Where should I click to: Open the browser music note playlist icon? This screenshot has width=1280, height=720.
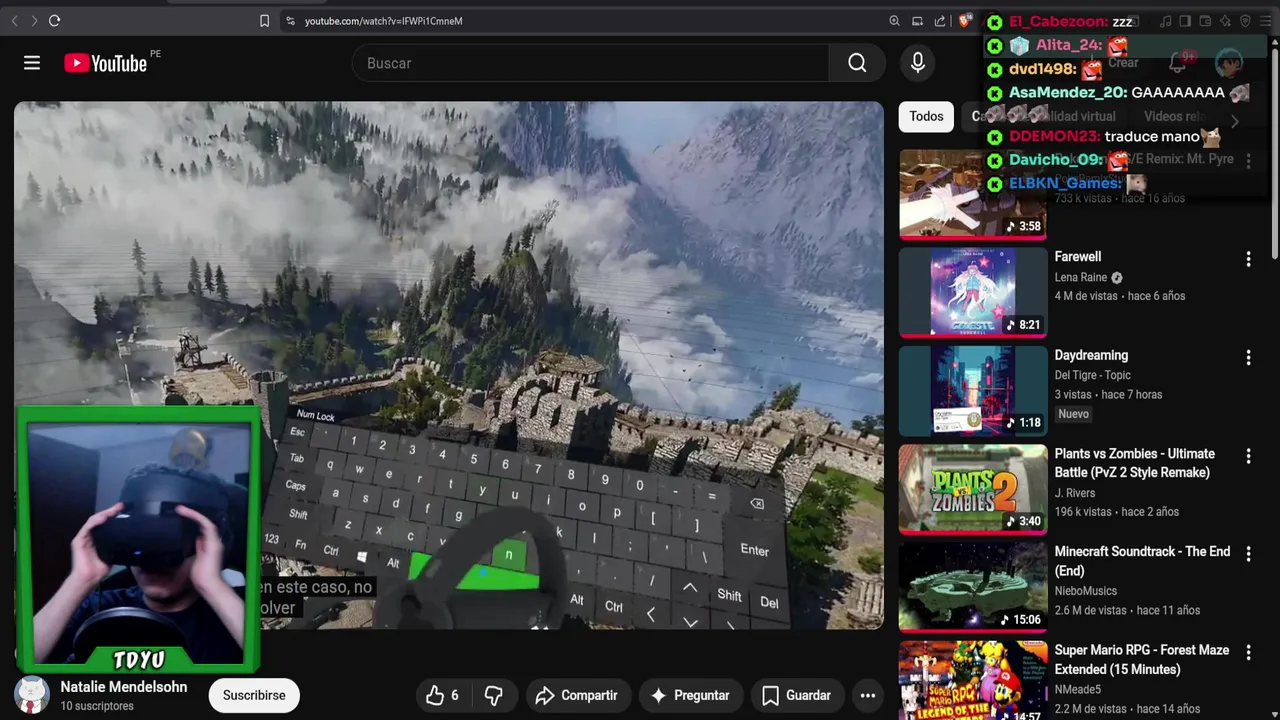[x=1166, y=21]
